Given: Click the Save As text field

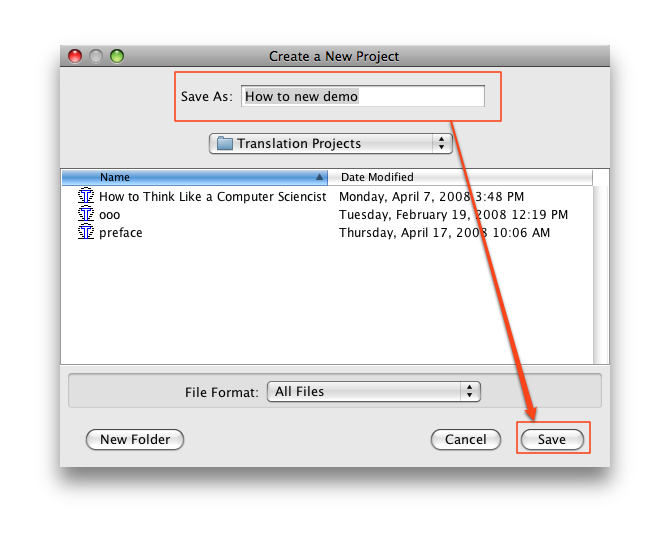Looking at the screenshot, I should [362, 96].
